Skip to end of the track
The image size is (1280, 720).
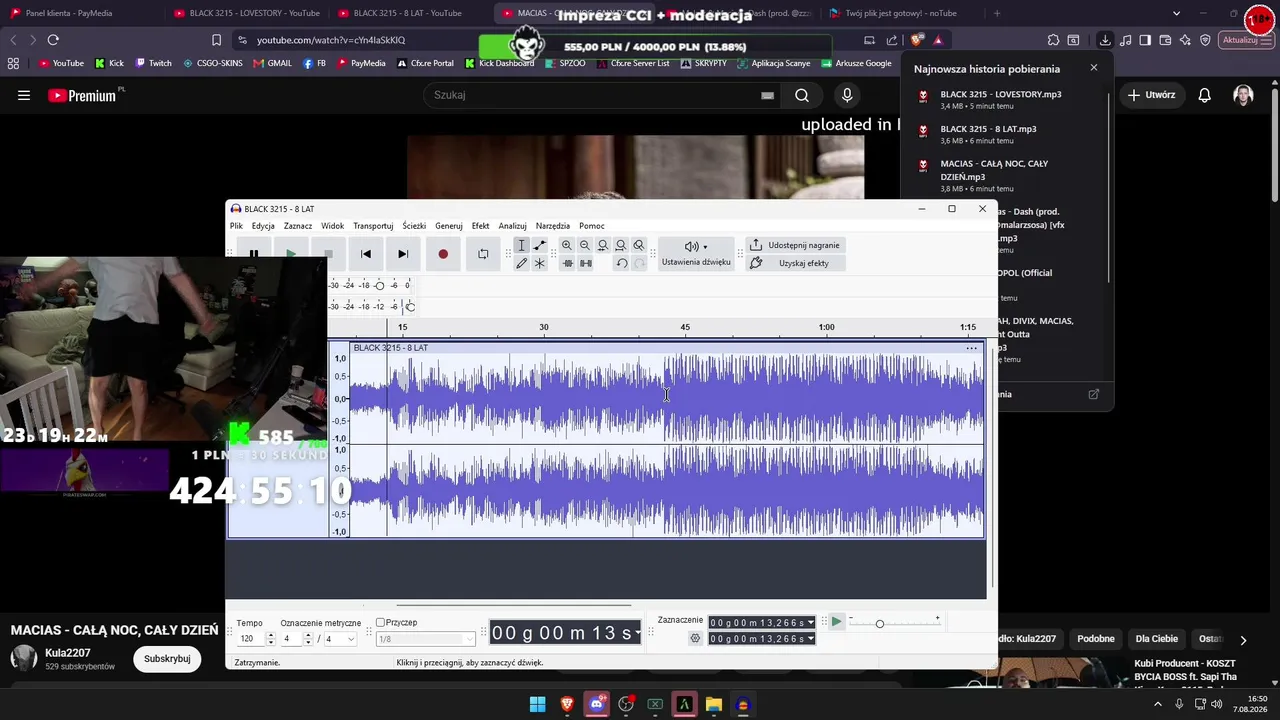click(403, 254)
